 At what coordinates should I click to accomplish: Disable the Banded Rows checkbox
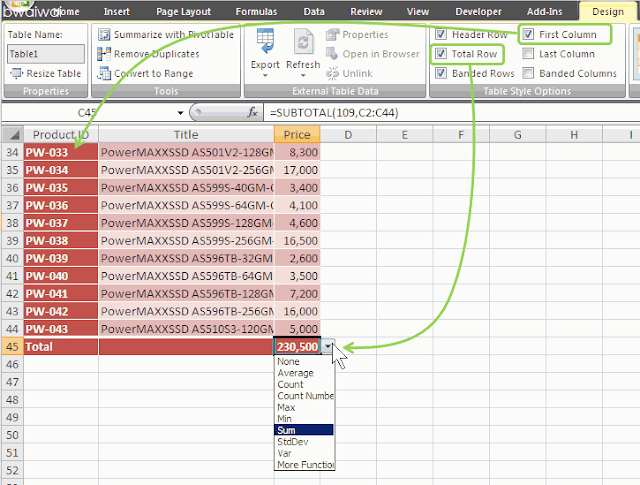(440, 73)
